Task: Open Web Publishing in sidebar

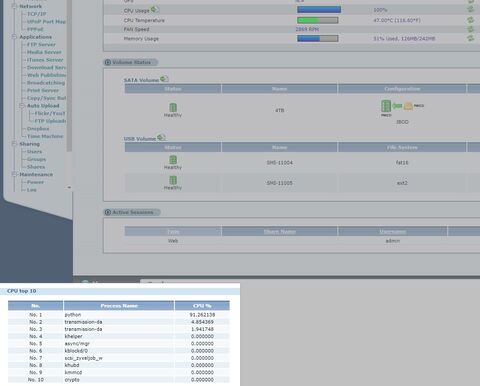Action: pos(46,75)
